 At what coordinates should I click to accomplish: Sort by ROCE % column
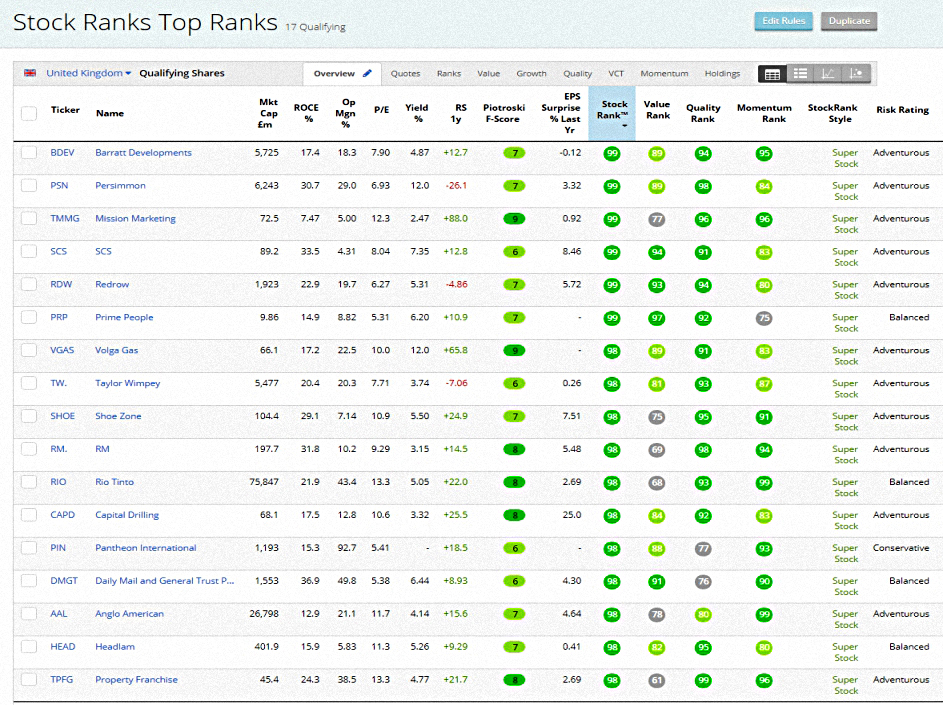(306, 113)
